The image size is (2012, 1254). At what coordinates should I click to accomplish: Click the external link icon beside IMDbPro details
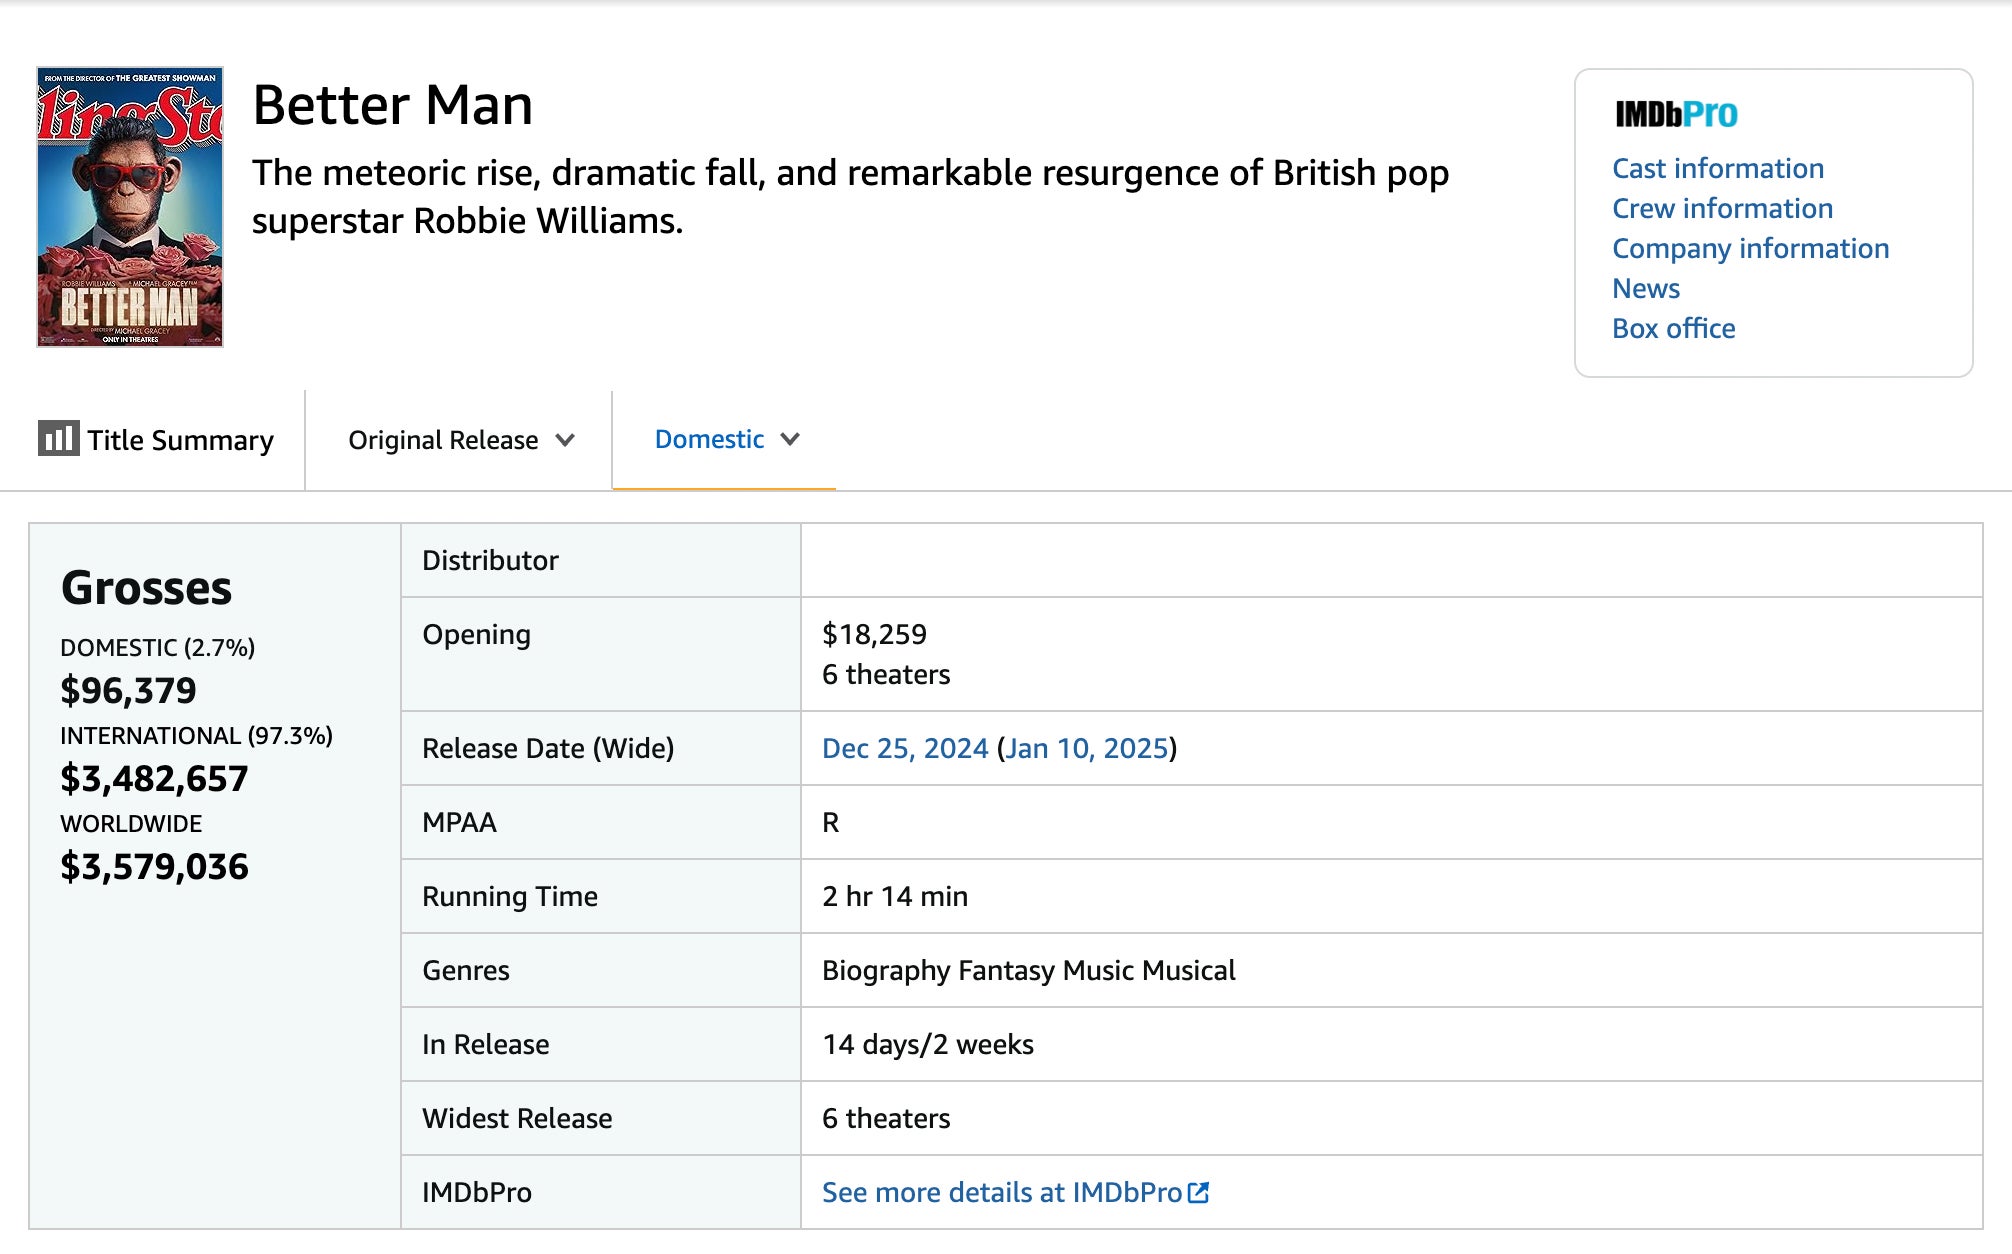[x=1198, y=1192]
